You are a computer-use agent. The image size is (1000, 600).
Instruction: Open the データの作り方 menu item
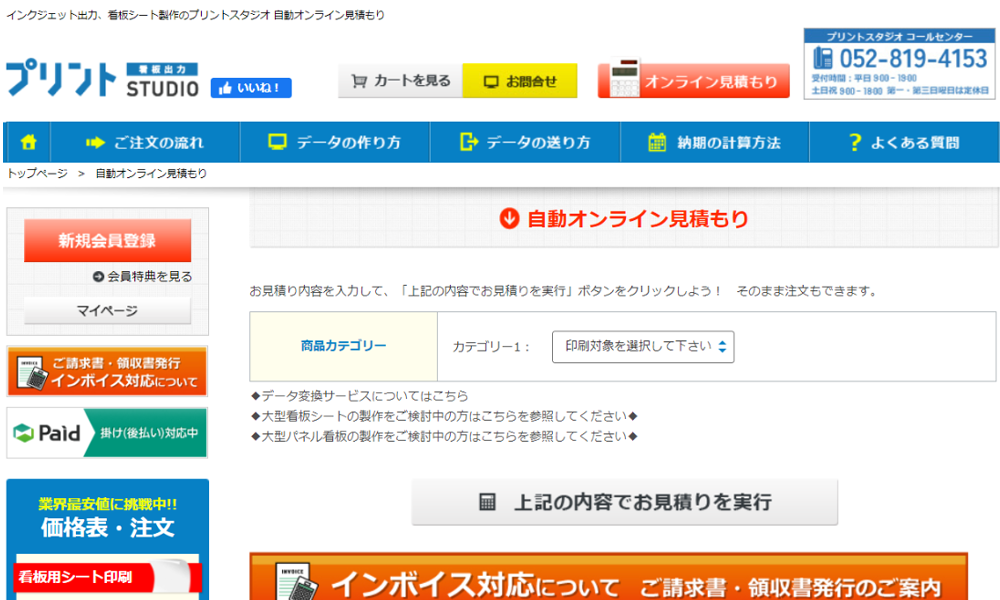(x=335, y=142)
